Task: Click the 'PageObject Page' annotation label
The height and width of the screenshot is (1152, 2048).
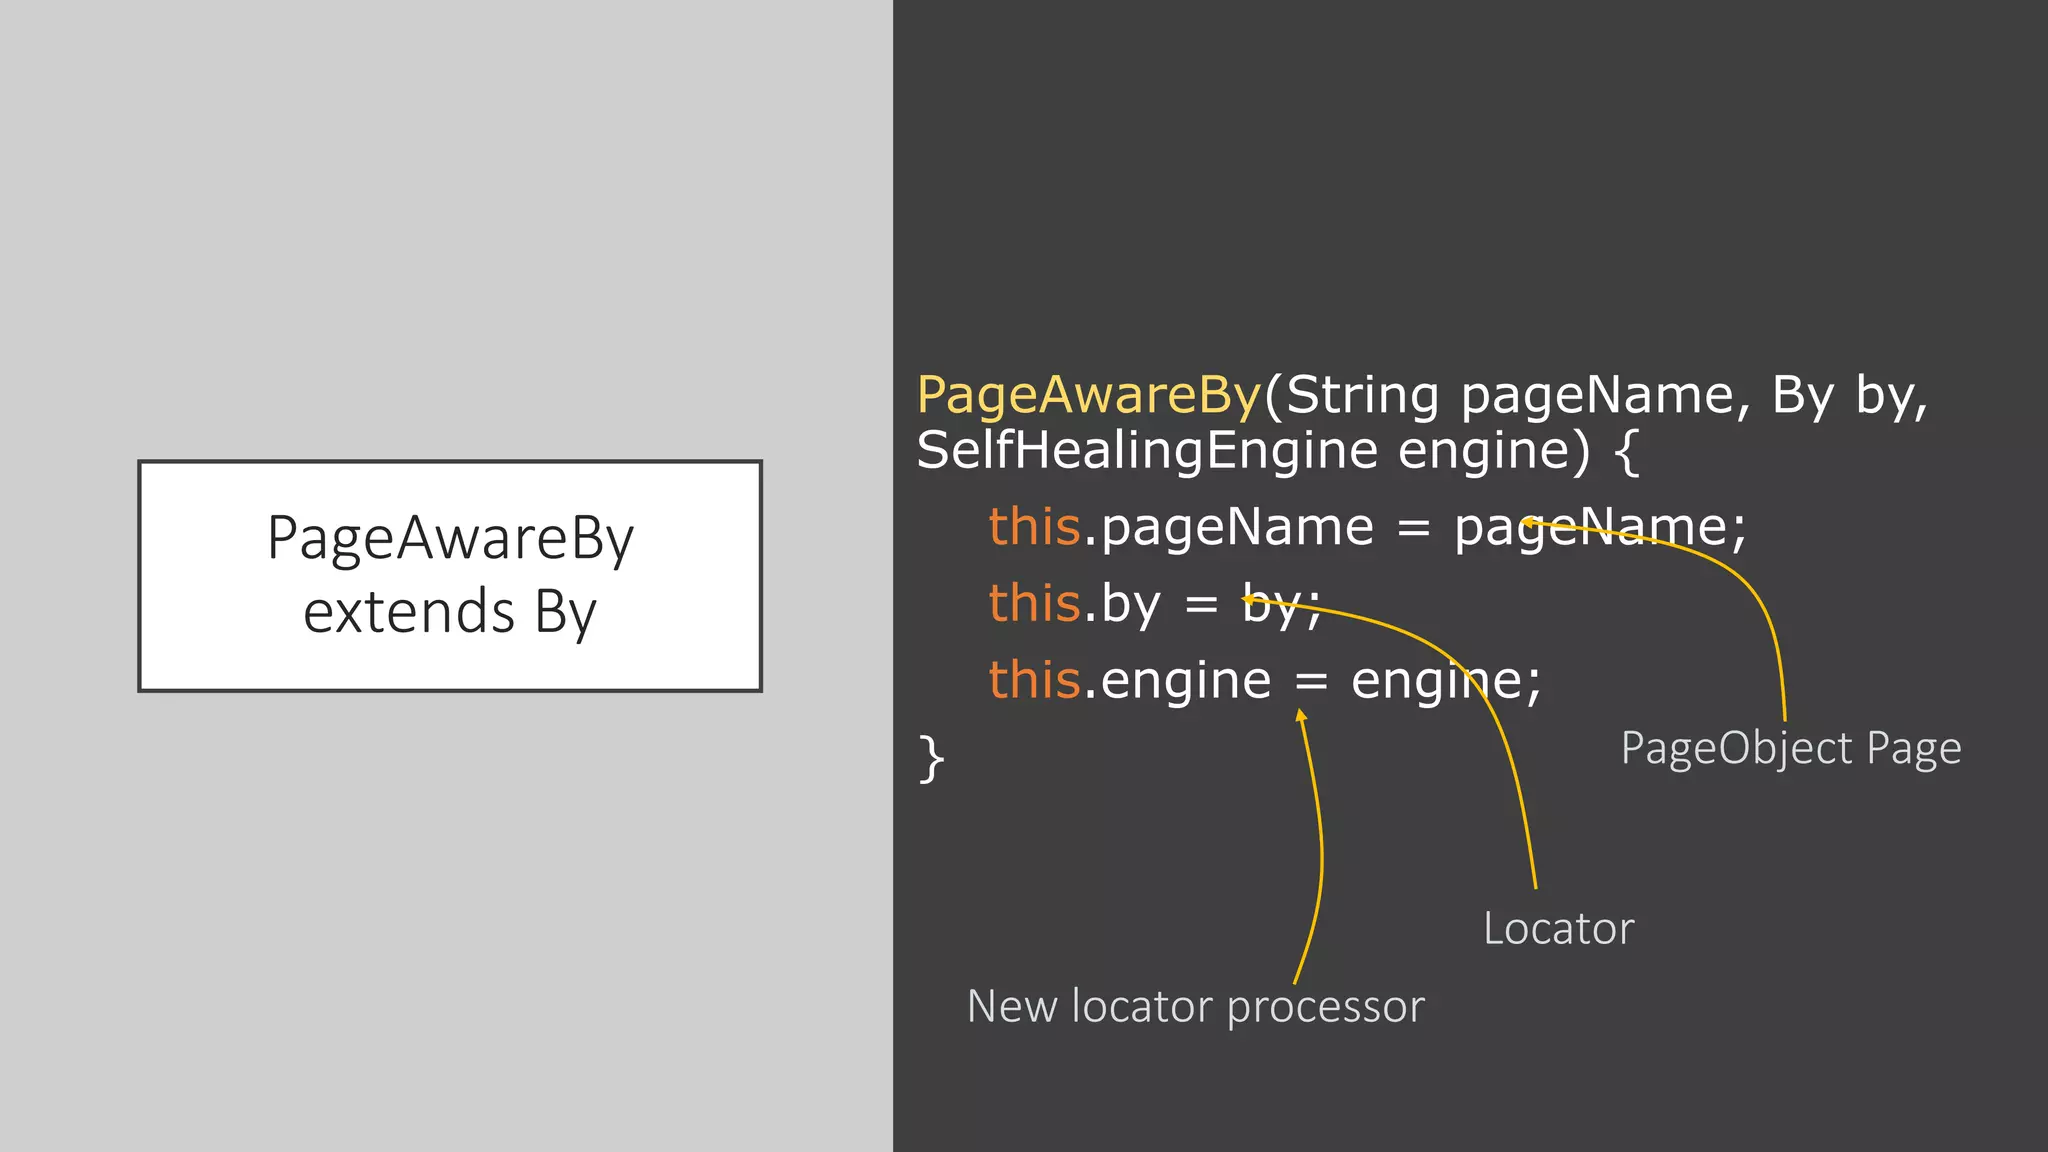Action: point(1791,749)
